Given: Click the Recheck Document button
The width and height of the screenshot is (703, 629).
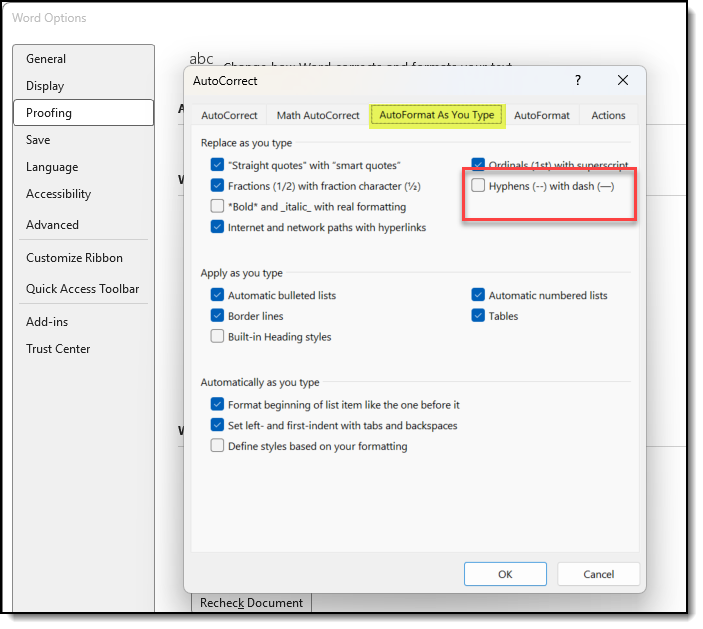Looking at the screenshot, I should (x=251, y=603).
